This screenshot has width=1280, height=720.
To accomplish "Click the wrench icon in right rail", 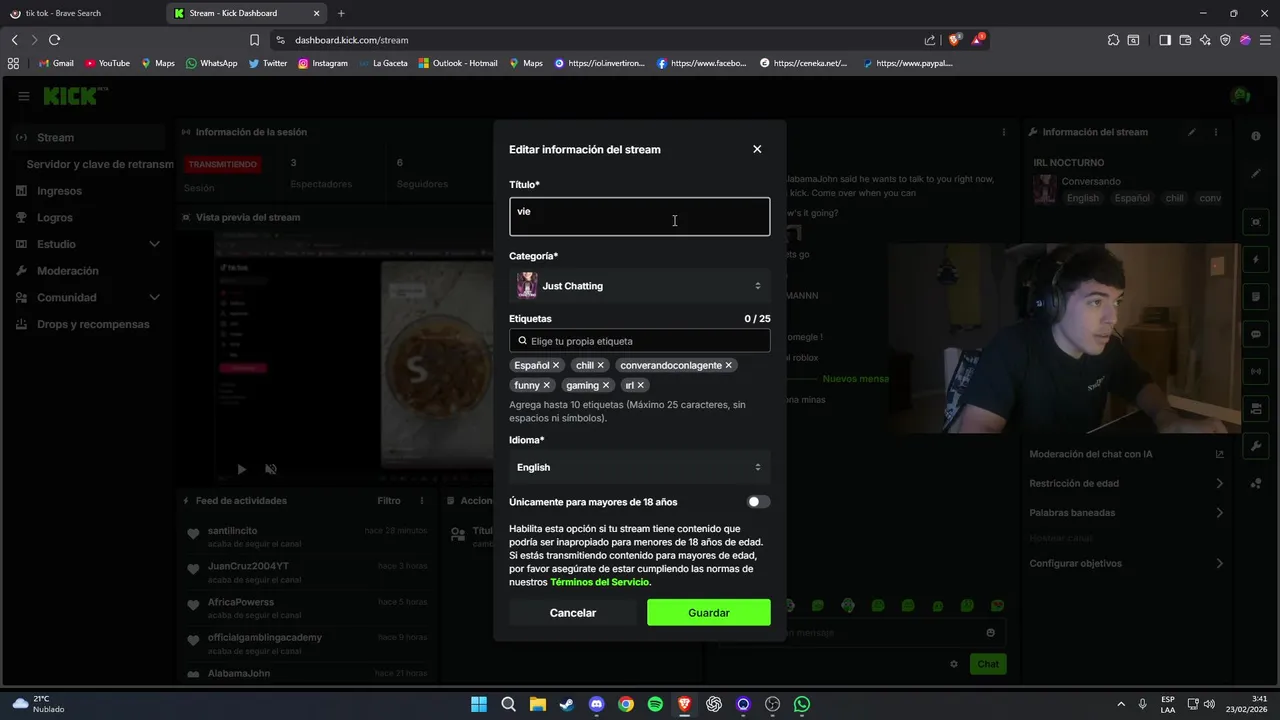I will (x=1257, y=446).
